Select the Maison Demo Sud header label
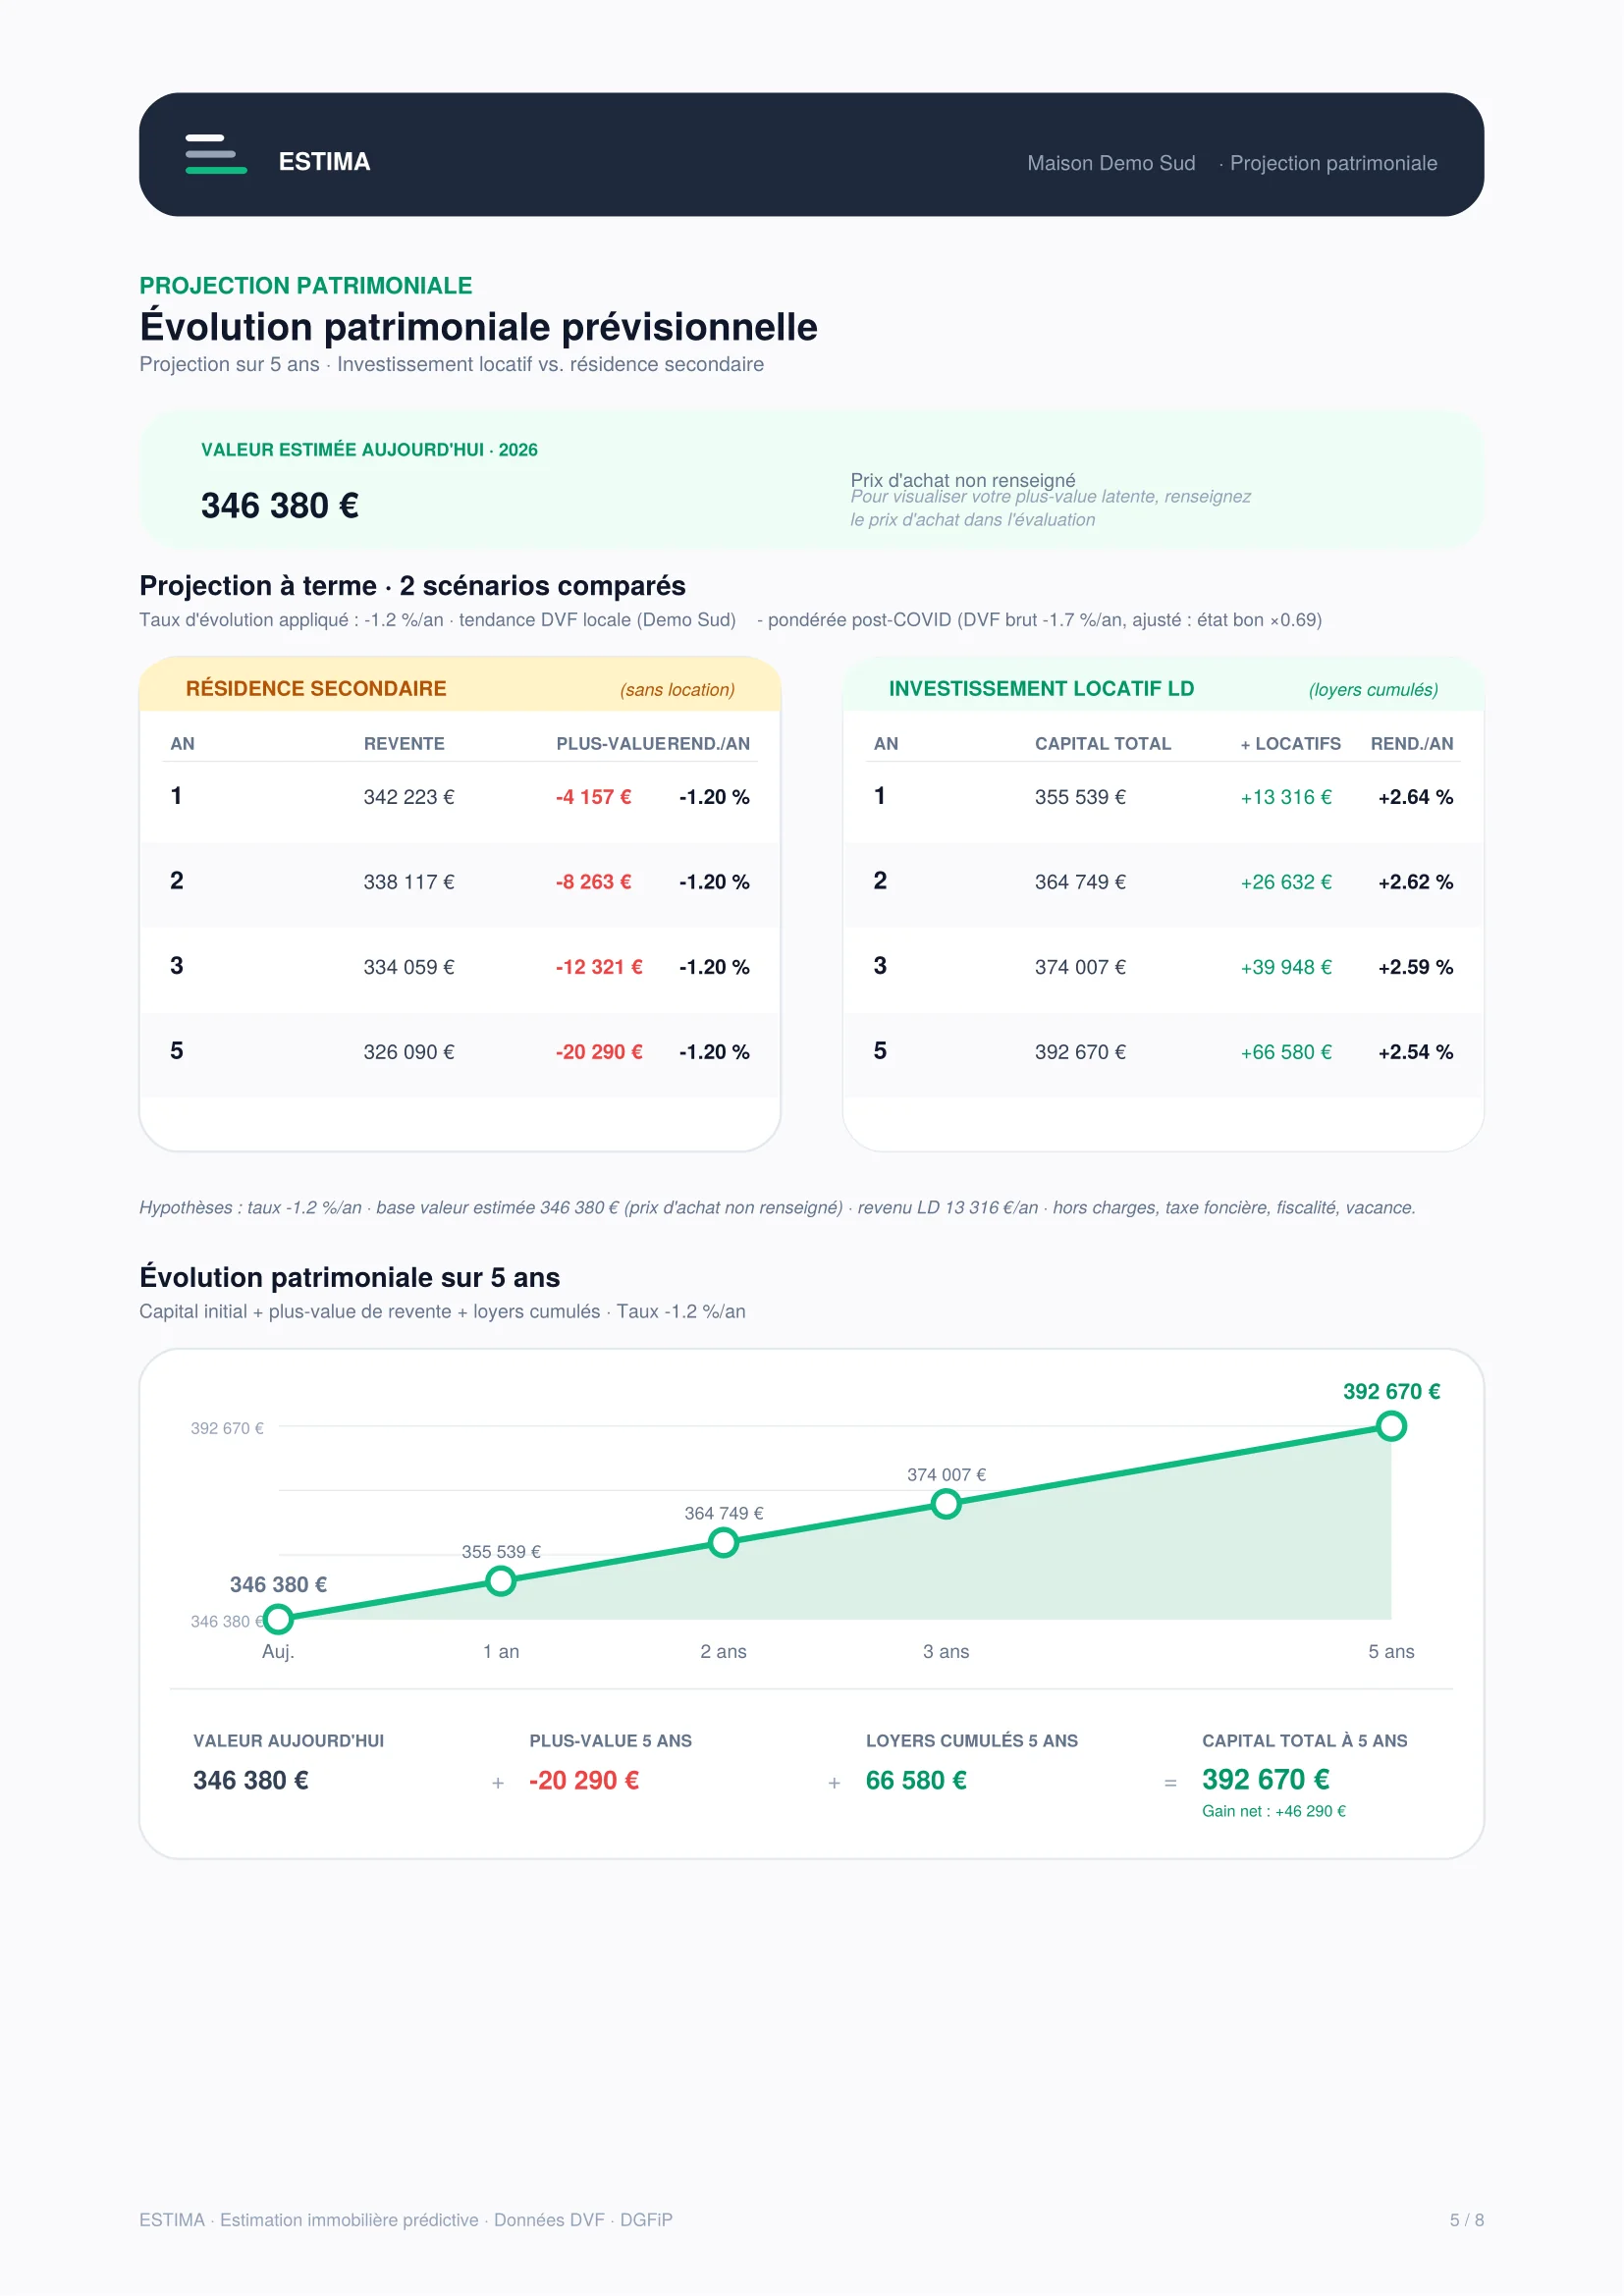Image resolution: width=1624 pixels, height=2296 pixels. 1111,163
